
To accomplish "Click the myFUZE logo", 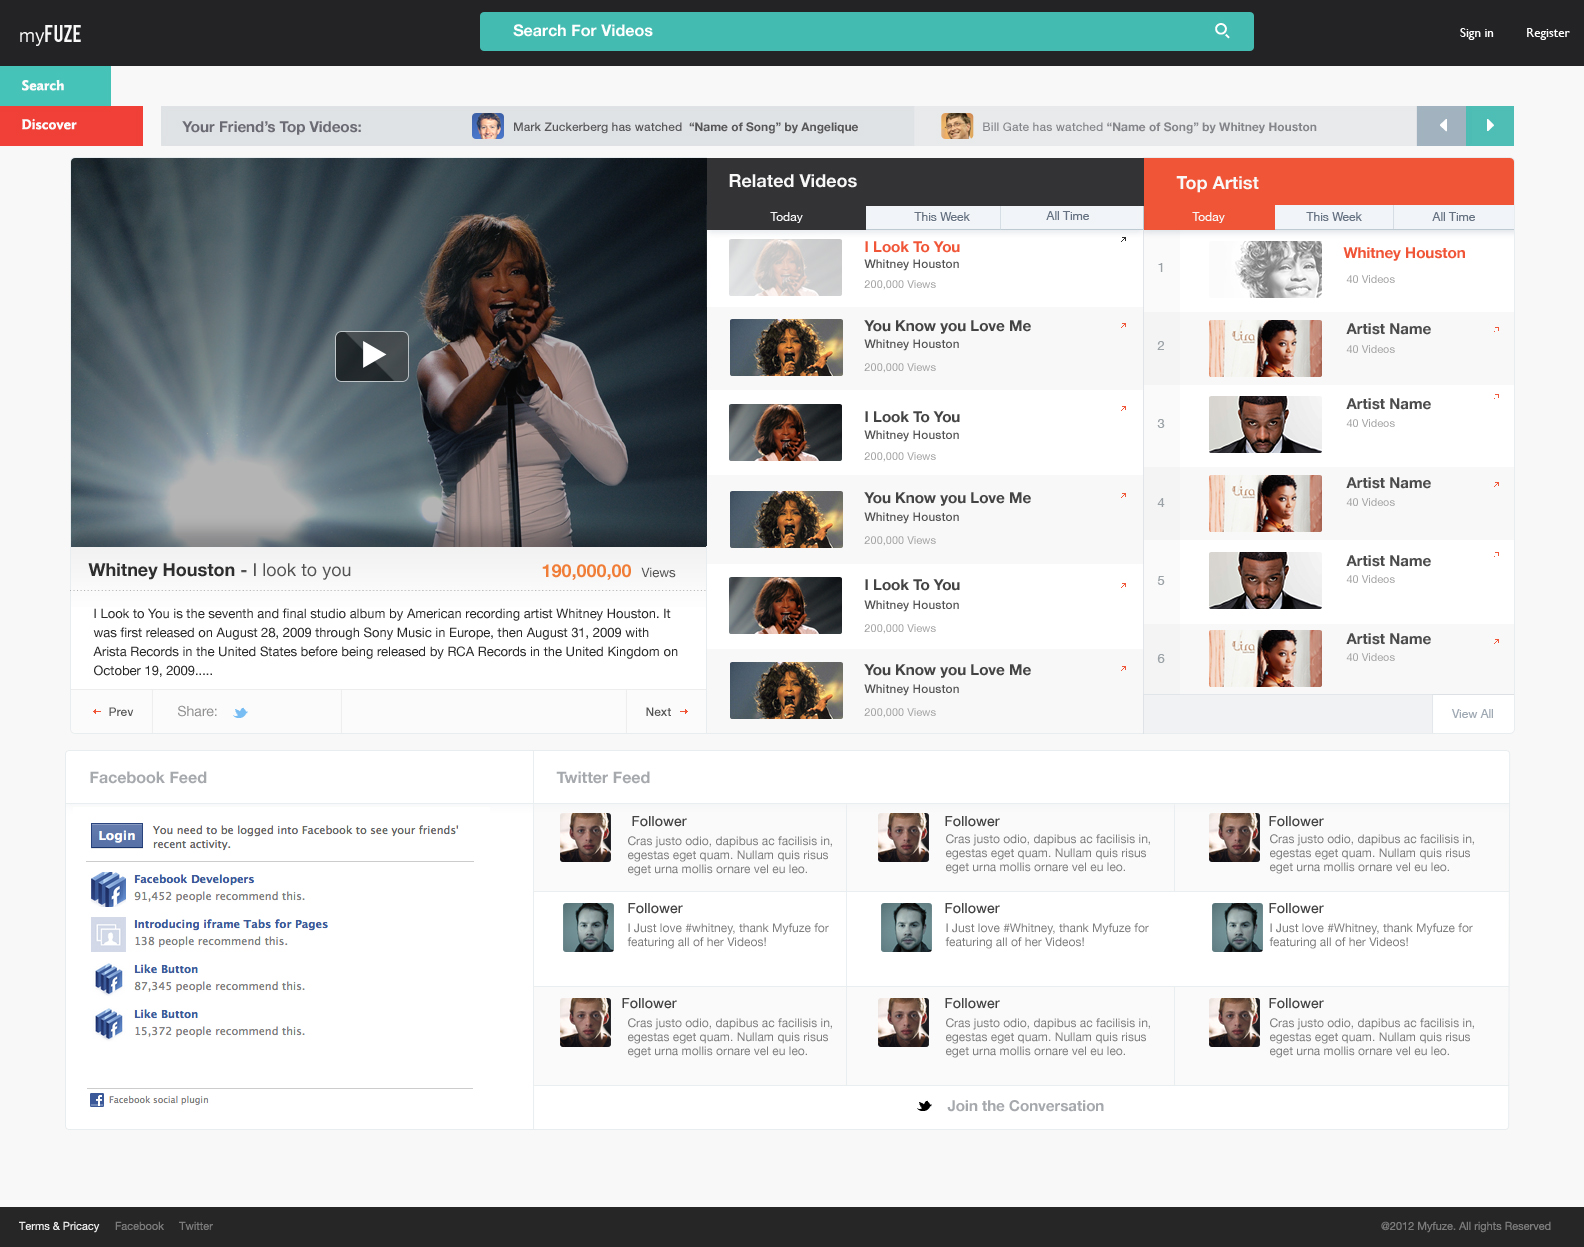I will (50, 34).
